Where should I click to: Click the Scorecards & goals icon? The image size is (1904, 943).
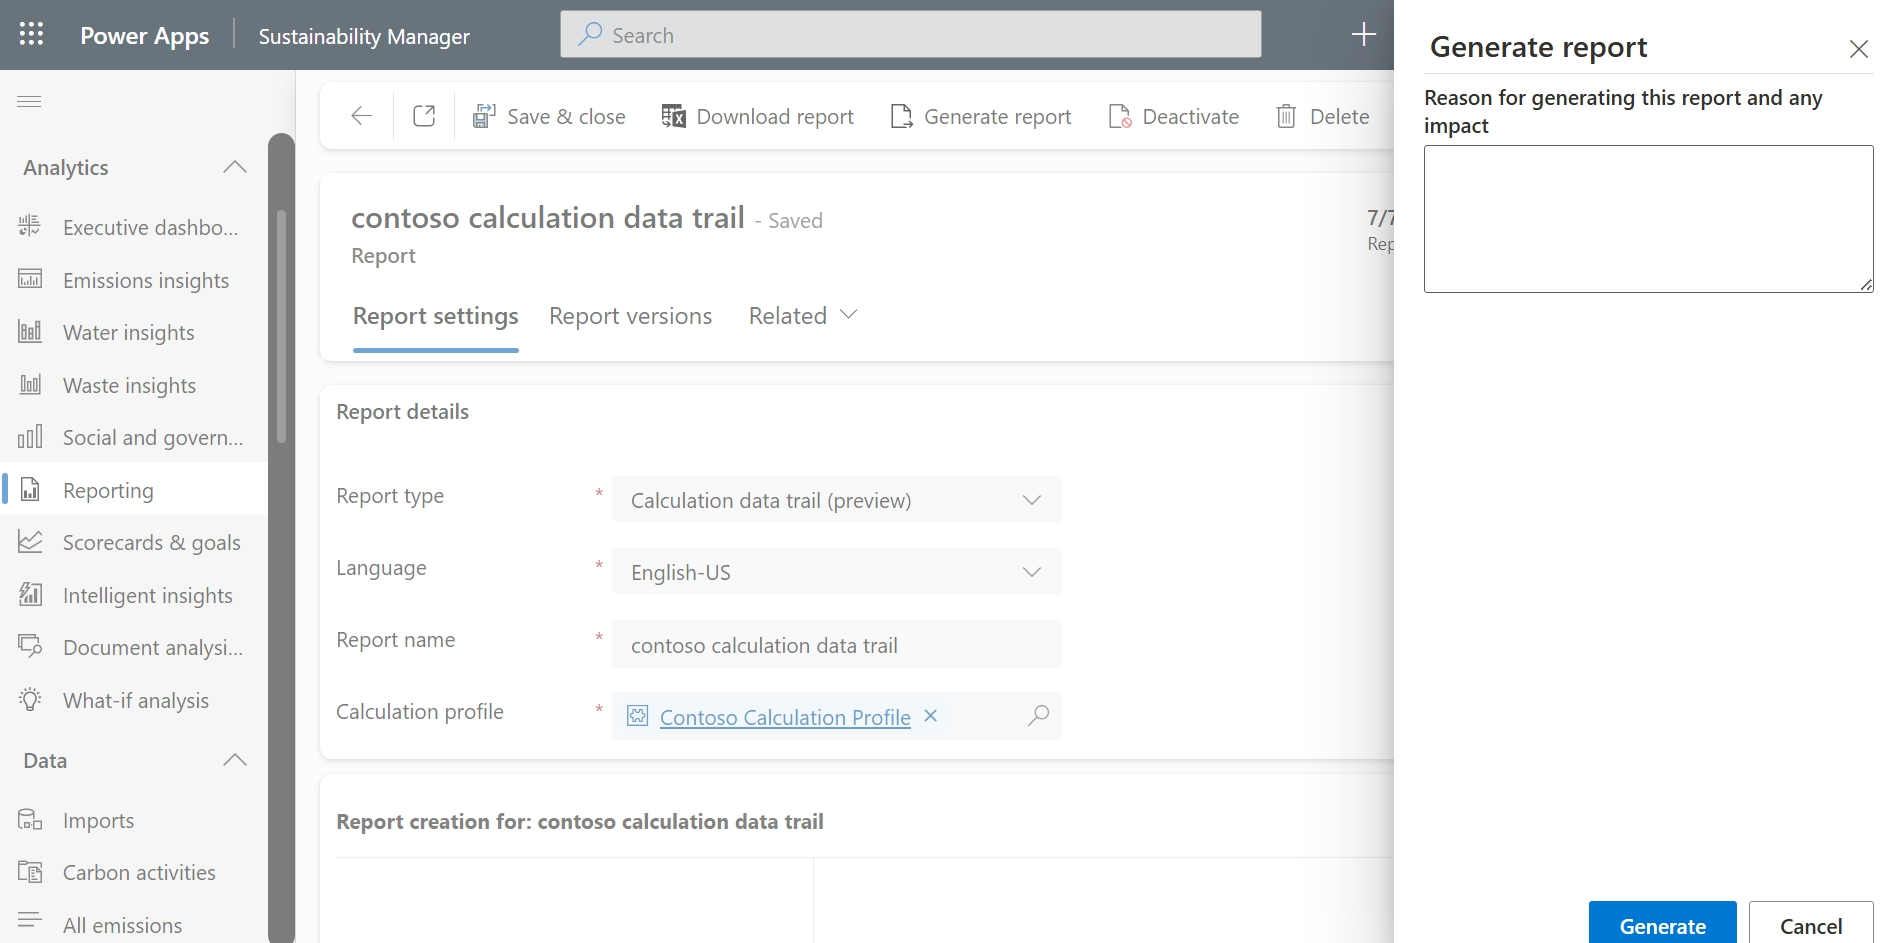(x=30, y=541)
